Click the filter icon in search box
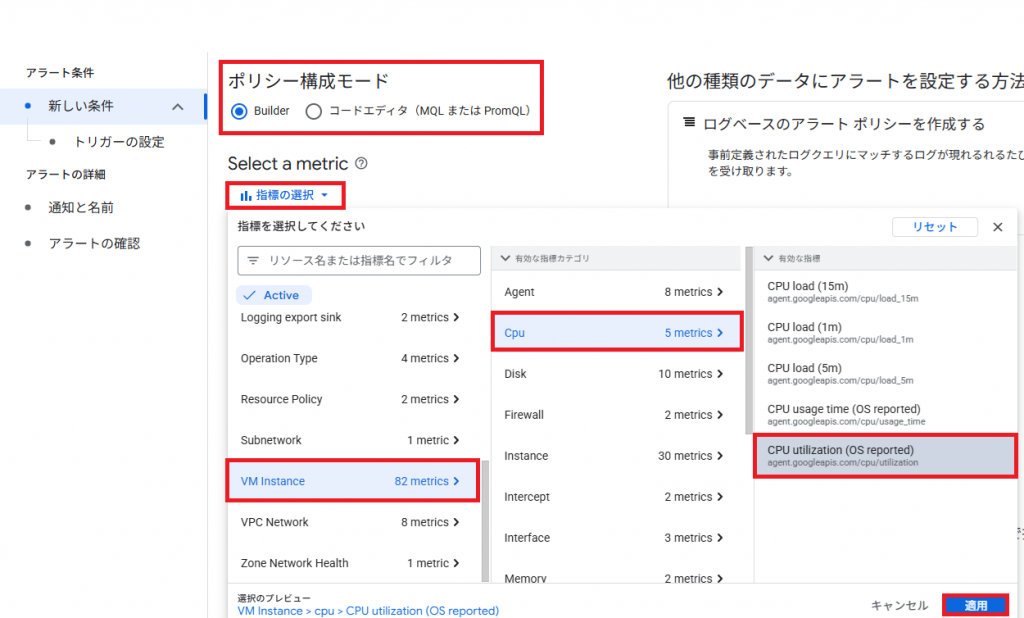The width and height of the screenshot is (1024, 618). click(x=253, y=260)
